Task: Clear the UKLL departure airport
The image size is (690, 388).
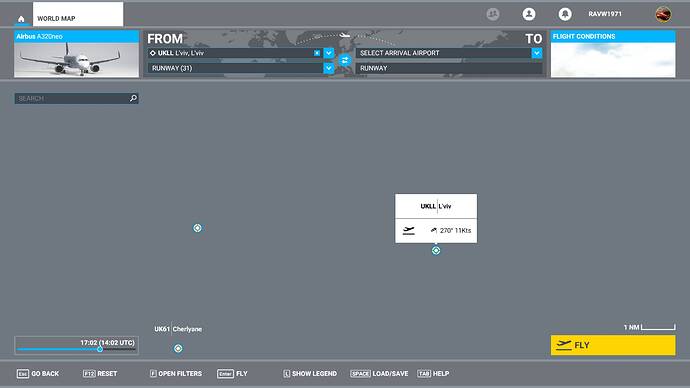Action: [317, 53]
